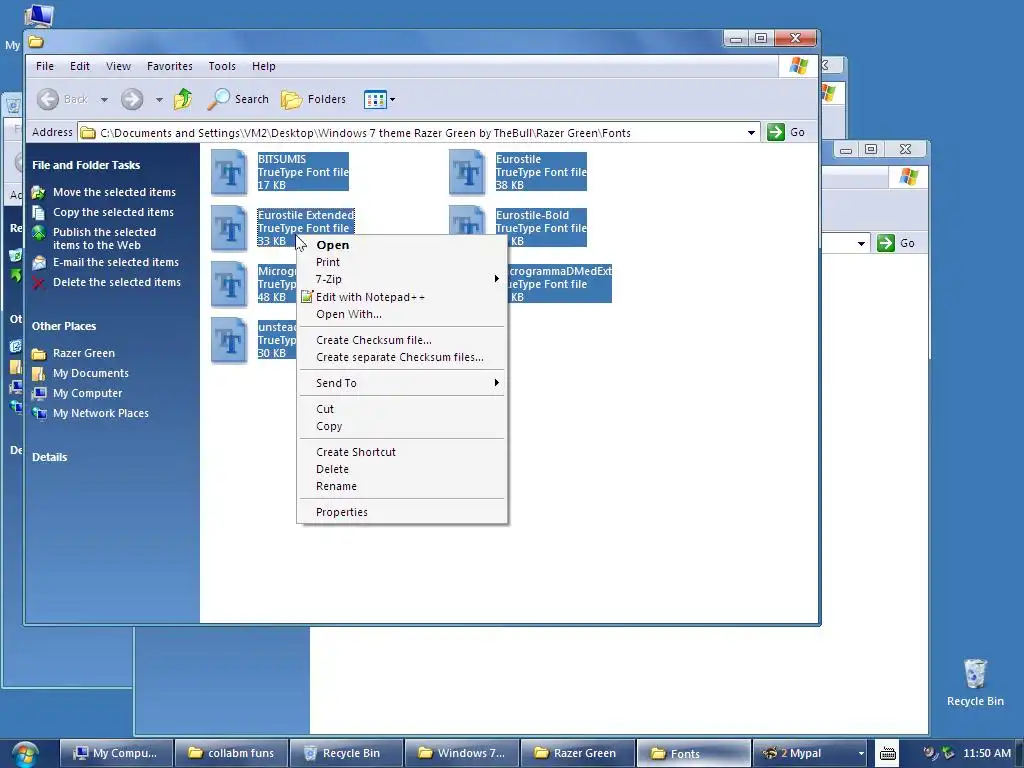Viewport: 1024px width, 768px height.
Task: Open the Views icon button
Action: pyautogui.click(x=376, y=99)
